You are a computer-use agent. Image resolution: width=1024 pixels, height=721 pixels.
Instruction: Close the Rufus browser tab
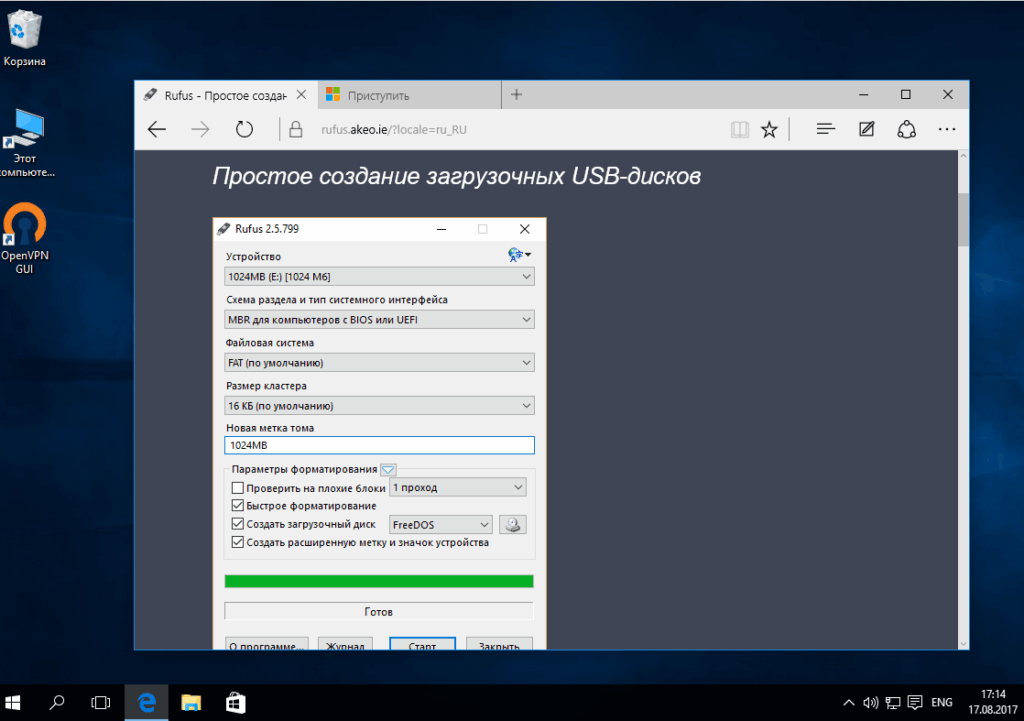click(x=301, y=95)
